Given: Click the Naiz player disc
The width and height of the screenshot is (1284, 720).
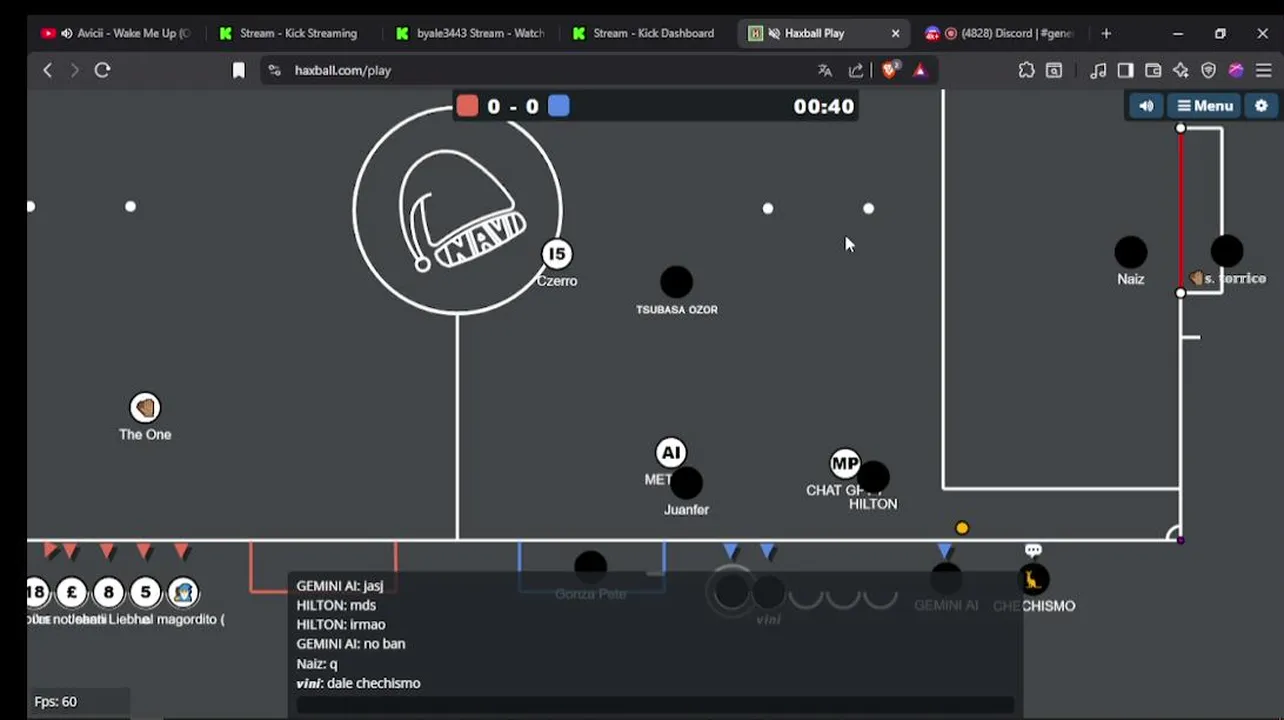Looking at the screenshot, I should pos(1131,252).
